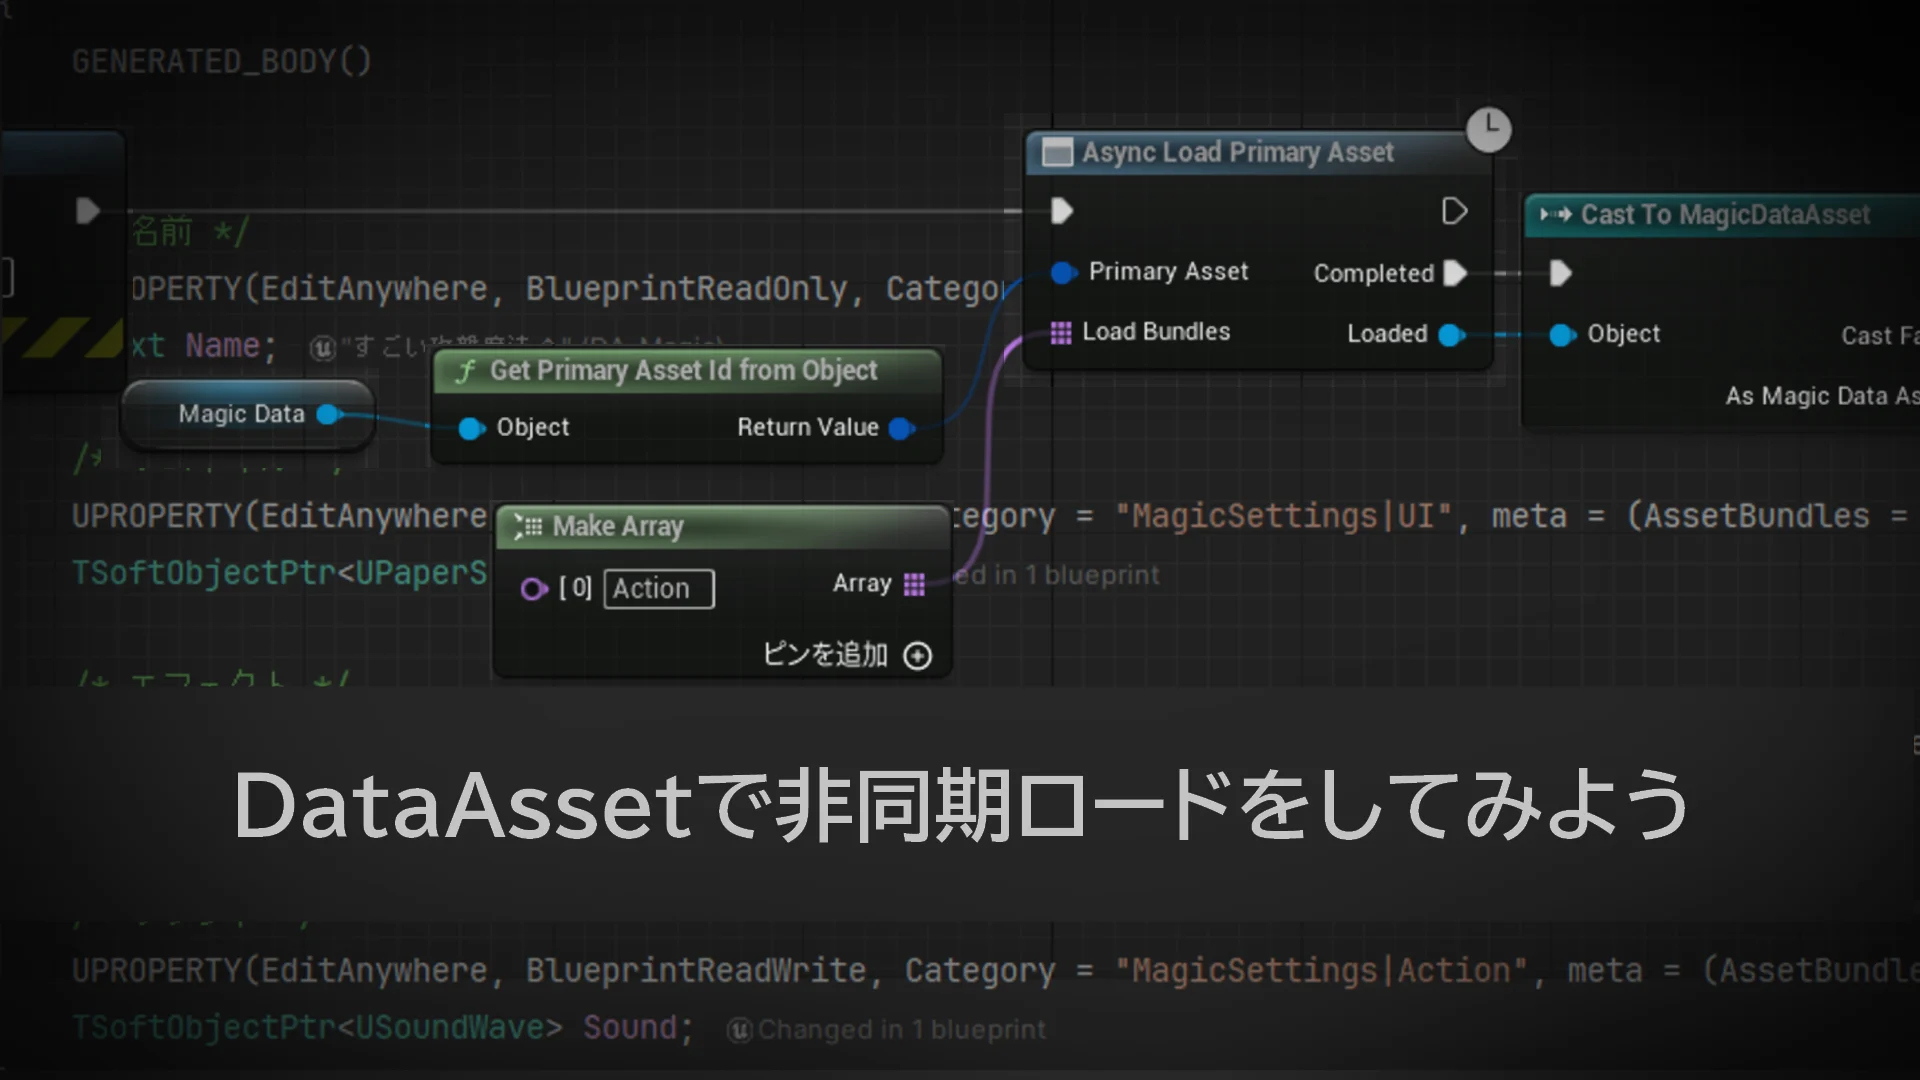Select the Make Array node header
This screenshot has width=1920, height=1080.
pos(618,527)
